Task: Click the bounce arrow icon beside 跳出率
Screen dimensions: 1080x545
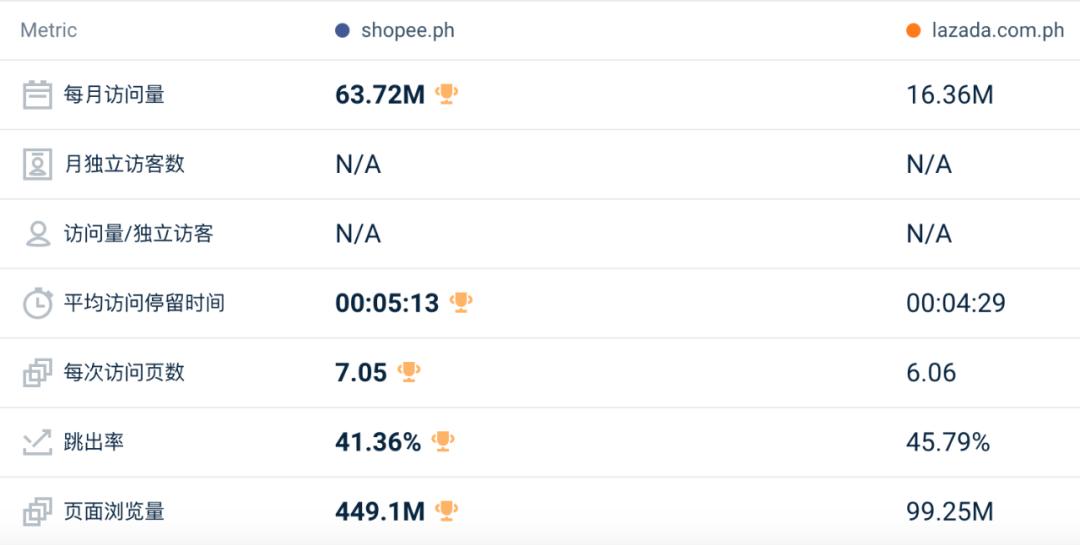Action: (x=37, y=442)
